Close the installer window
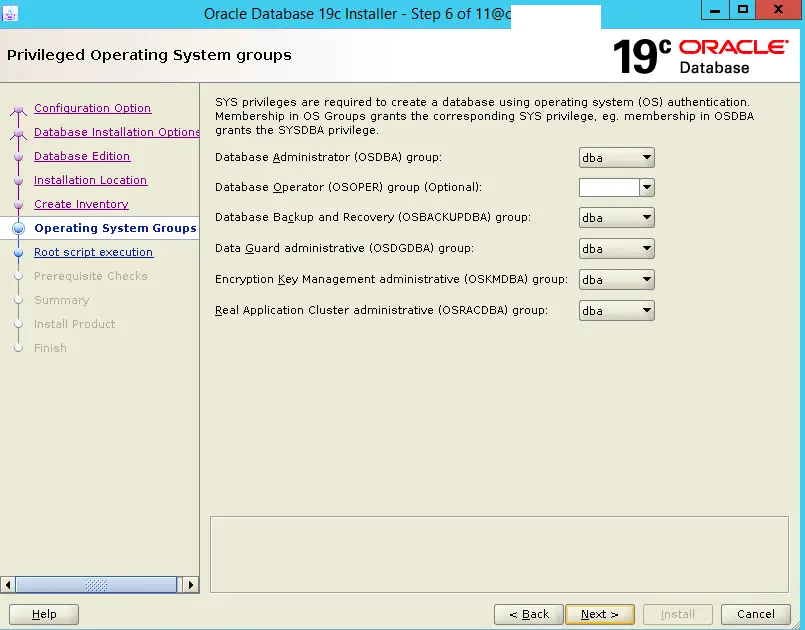 pos(778,9)
